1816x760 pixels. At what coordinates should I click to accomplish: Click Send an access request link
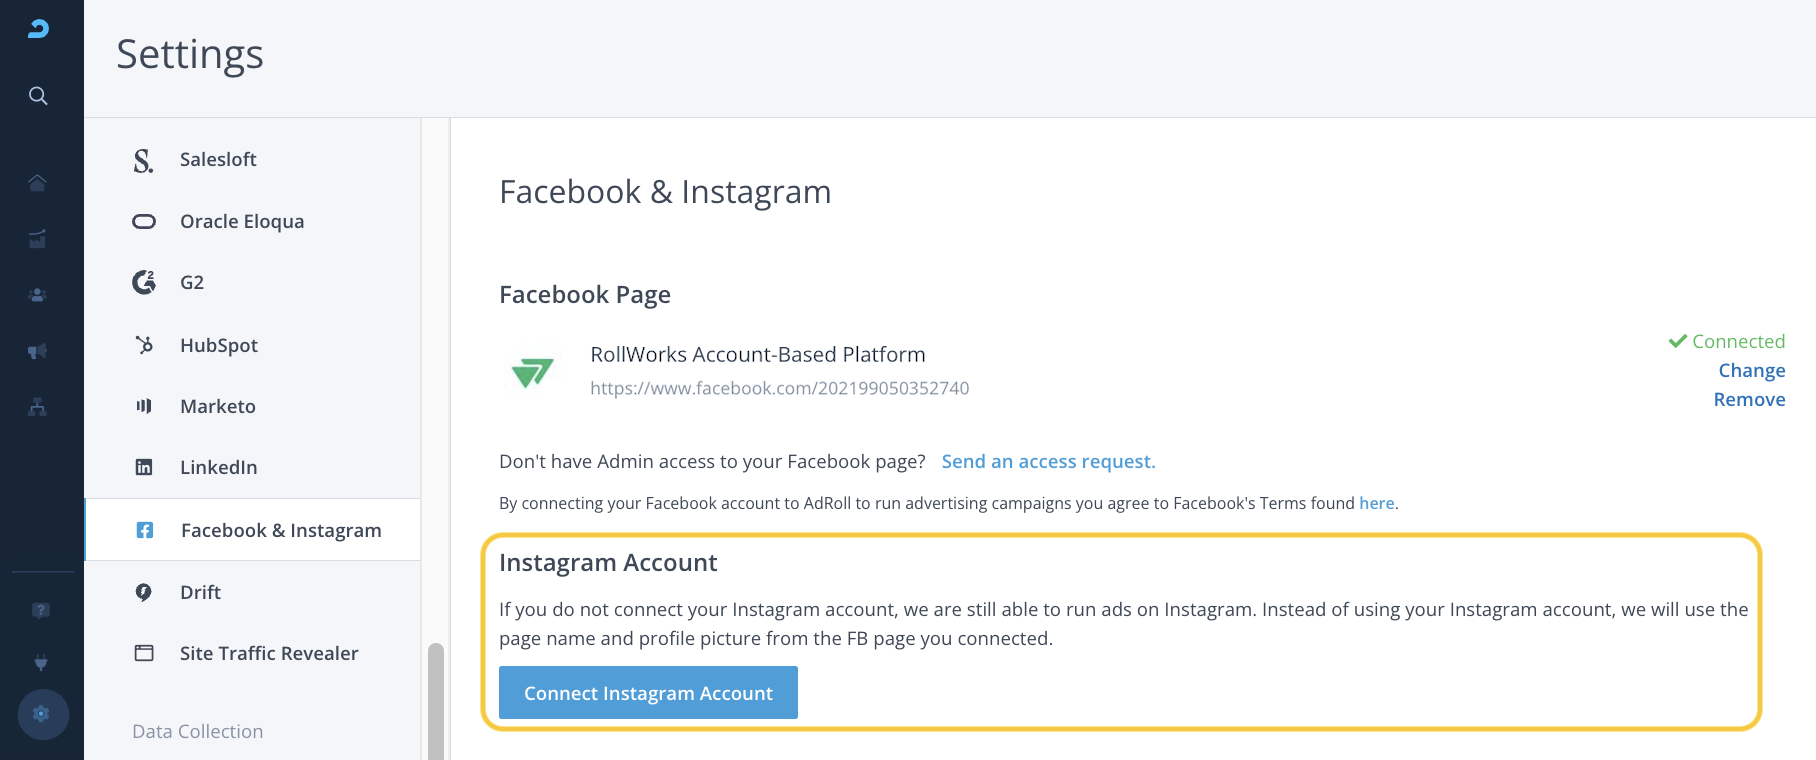coord(1048,461)
